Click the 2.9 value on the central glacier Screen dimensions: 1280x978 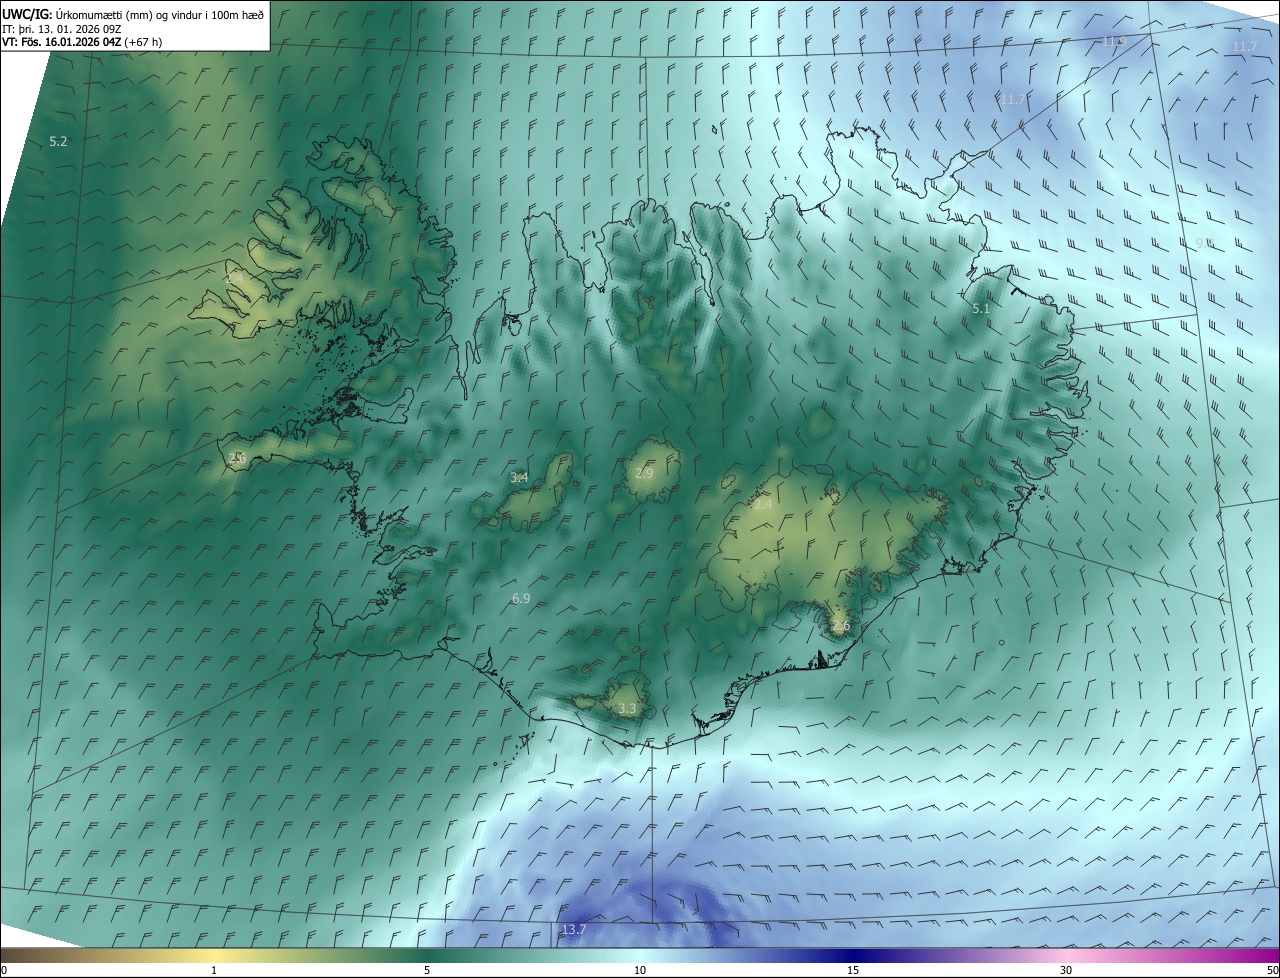(x=643, y=473)
